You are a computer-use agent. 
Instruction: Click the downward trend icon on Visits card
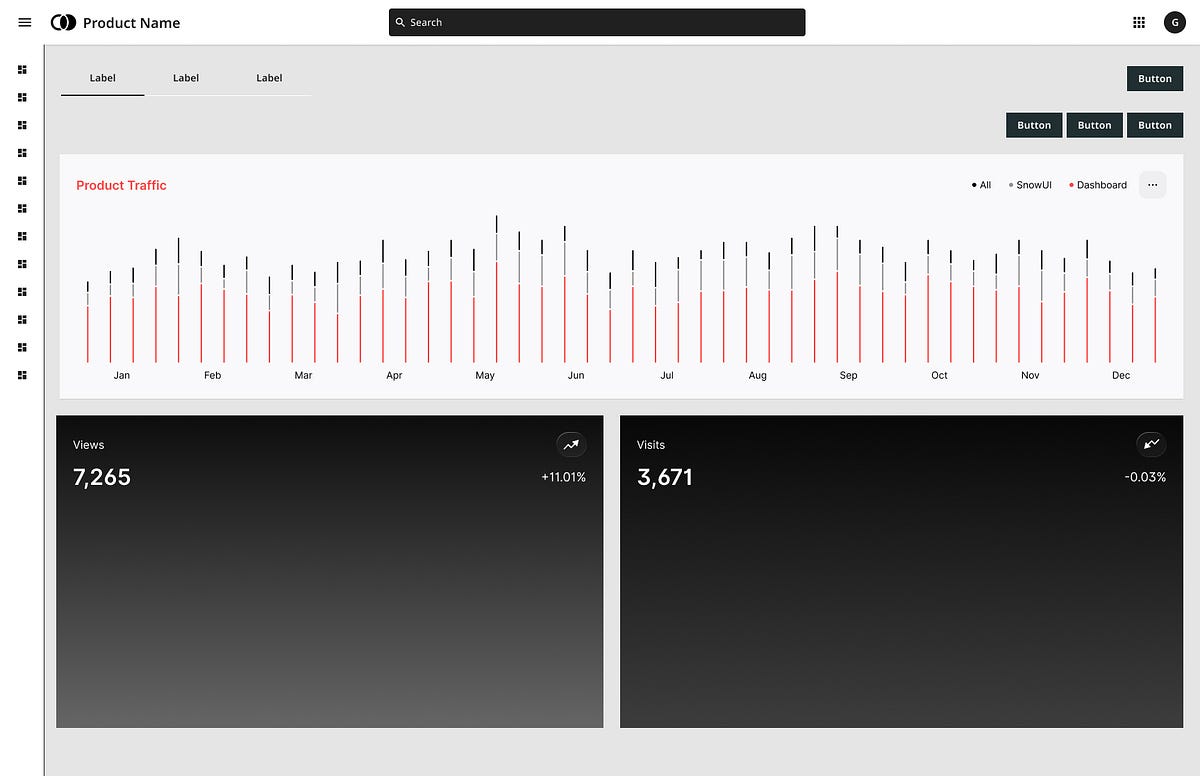tap(1152, 444)
